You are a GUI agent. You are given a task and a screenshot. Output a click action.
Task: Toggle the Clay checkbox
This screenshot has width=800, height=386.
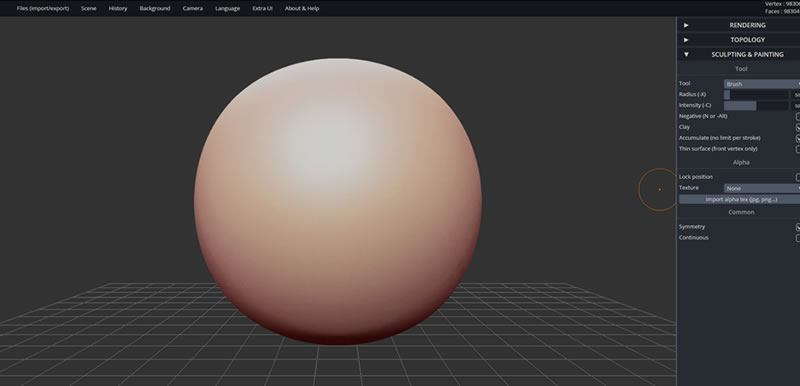(x=798, y=127)
